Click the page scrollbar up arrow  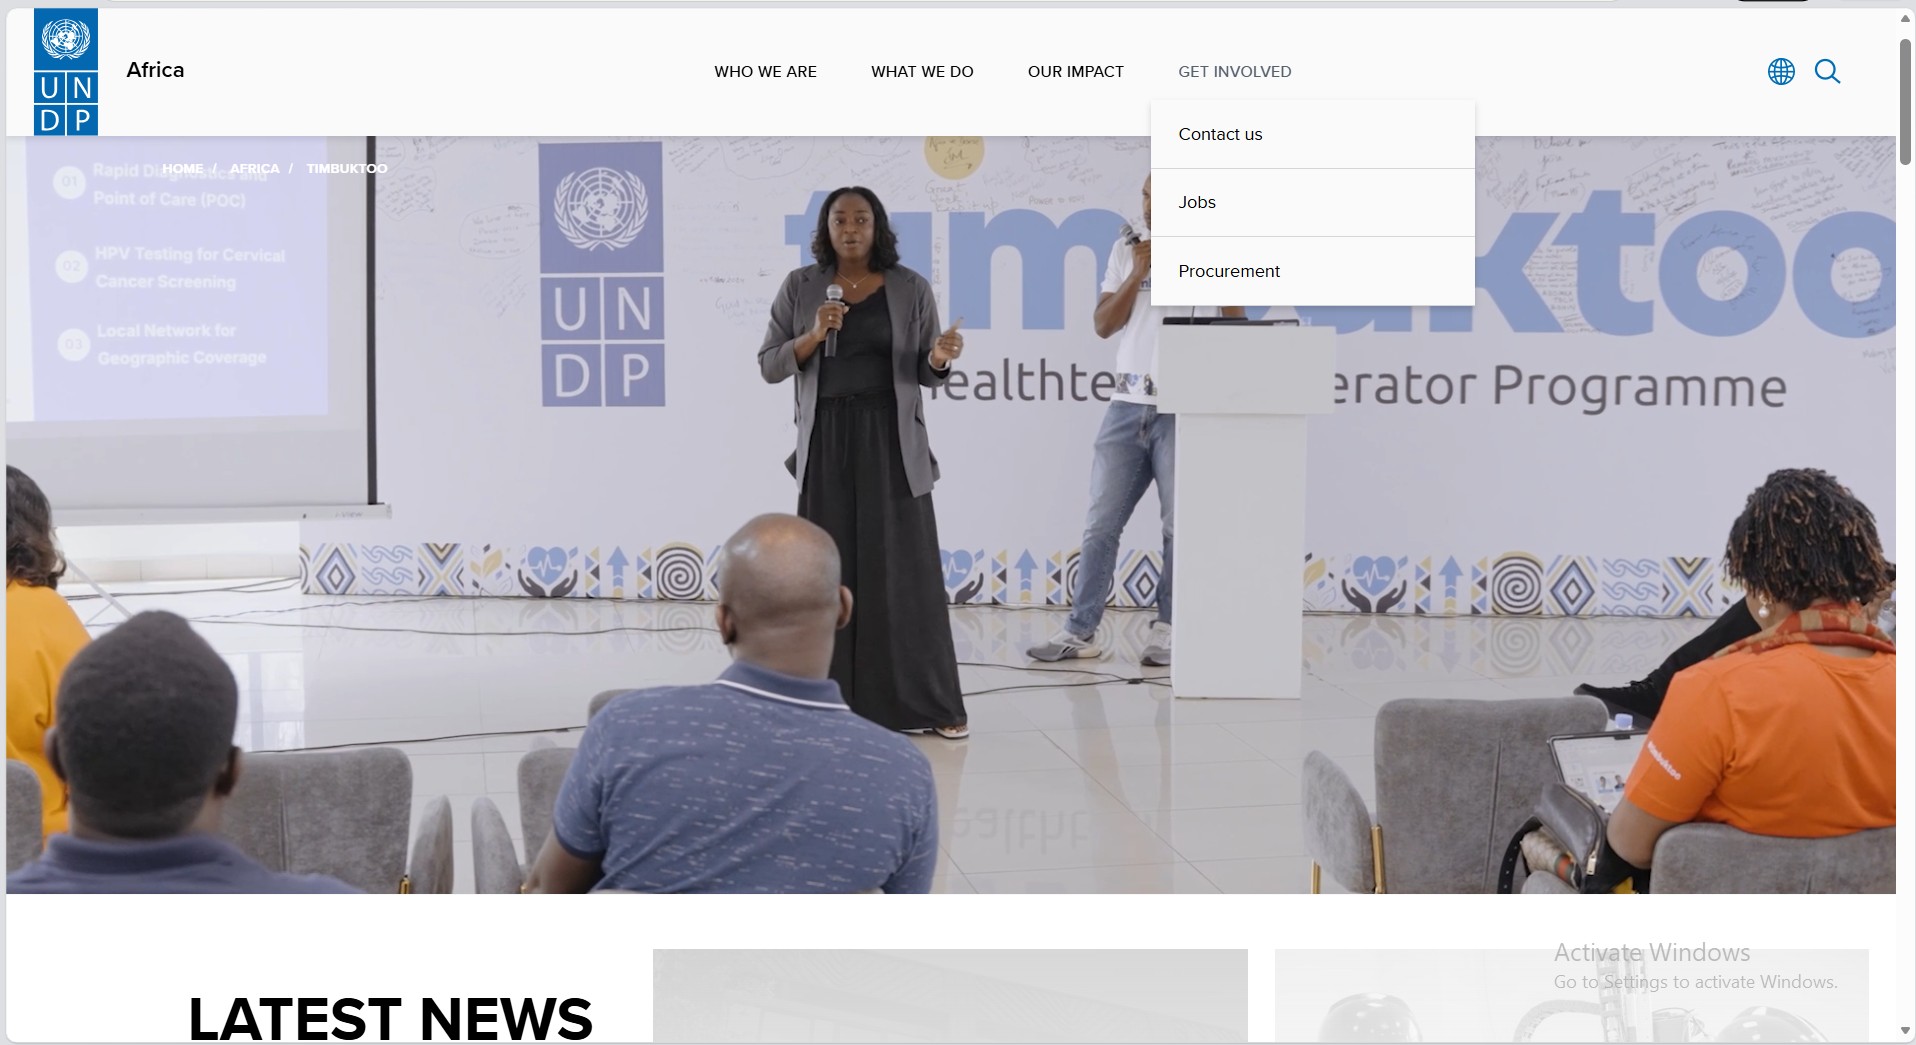tap(1906, 18)
